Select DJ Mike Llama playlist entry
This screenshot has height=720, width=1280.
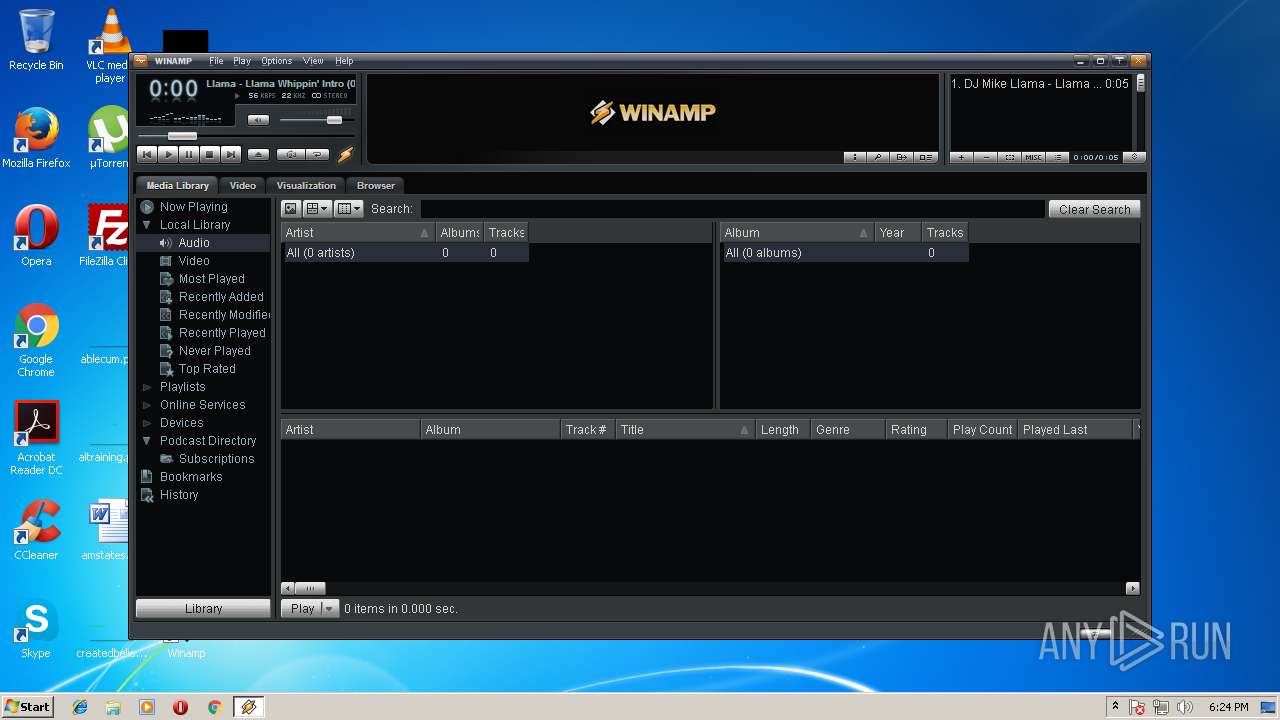pyautogui.click(x=1040, y=84)
